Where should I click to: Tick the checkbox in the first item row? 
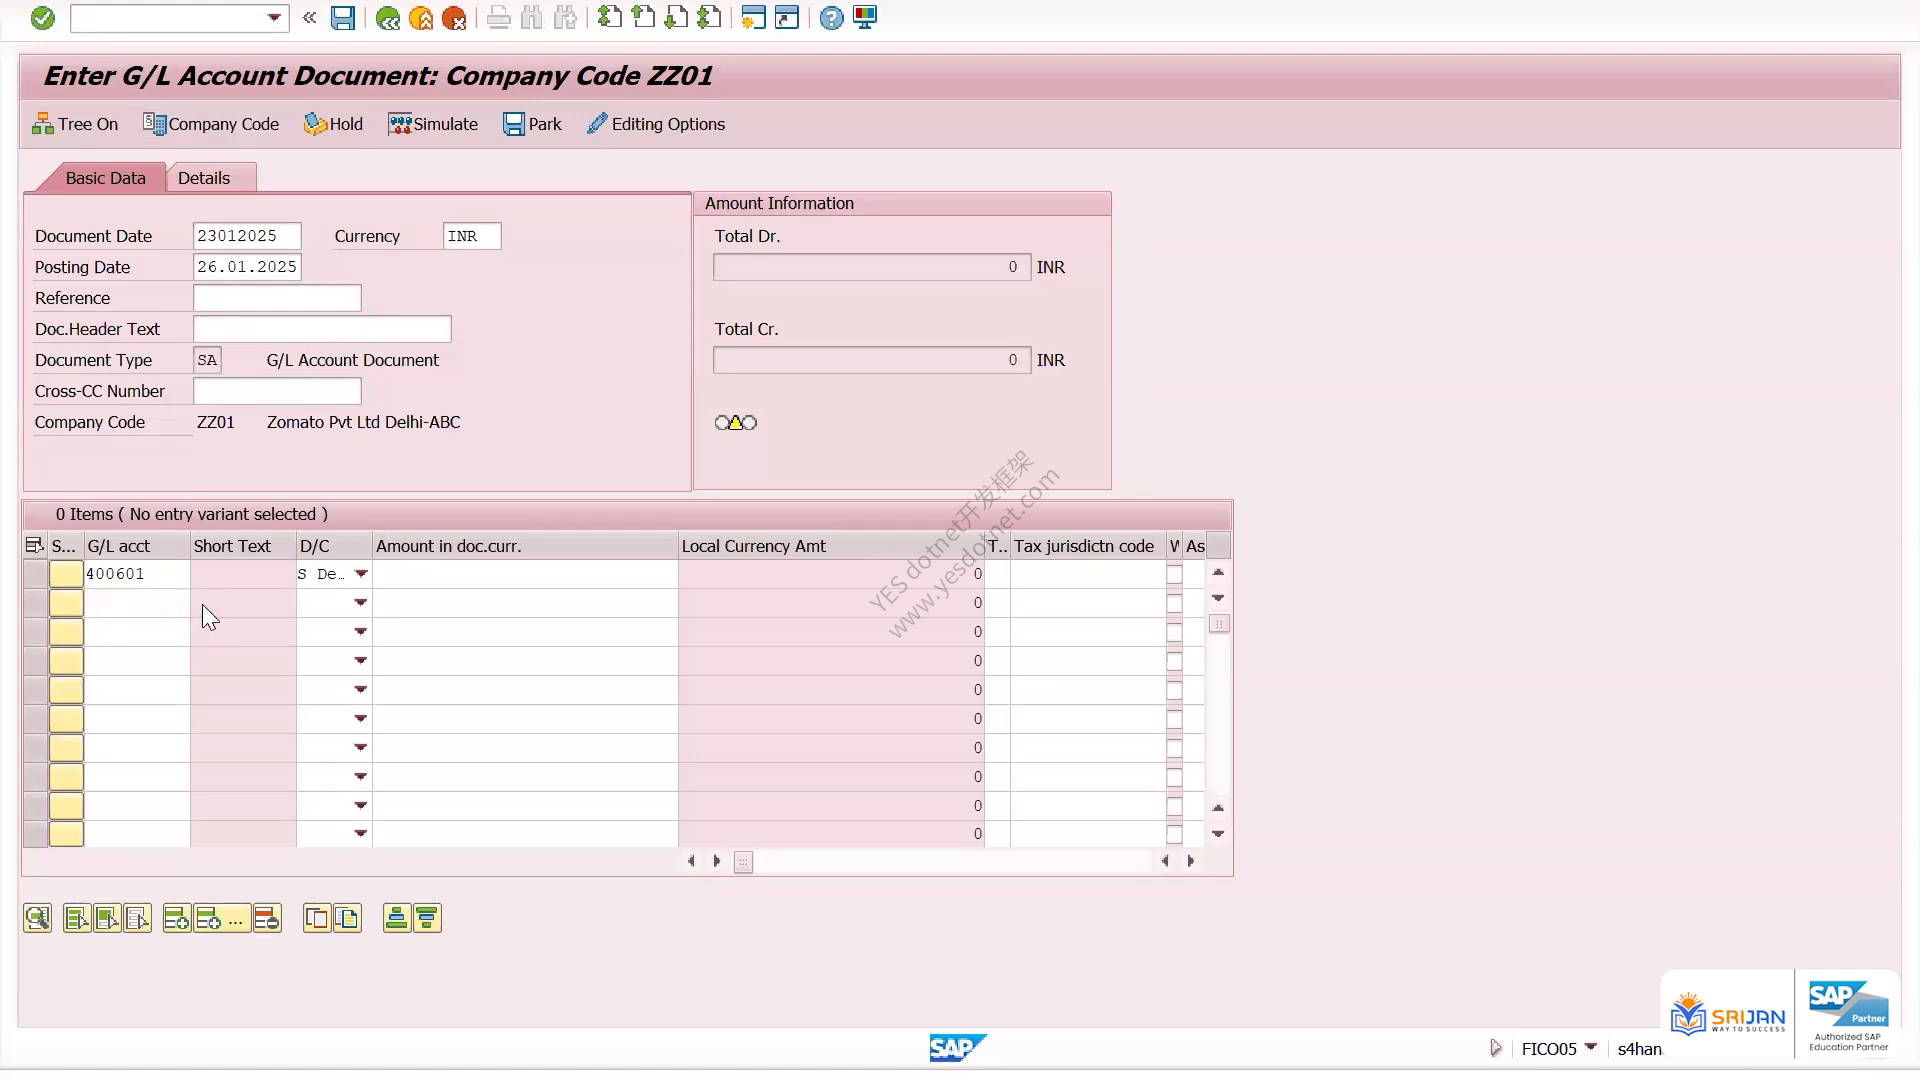tap(1175, 574)
